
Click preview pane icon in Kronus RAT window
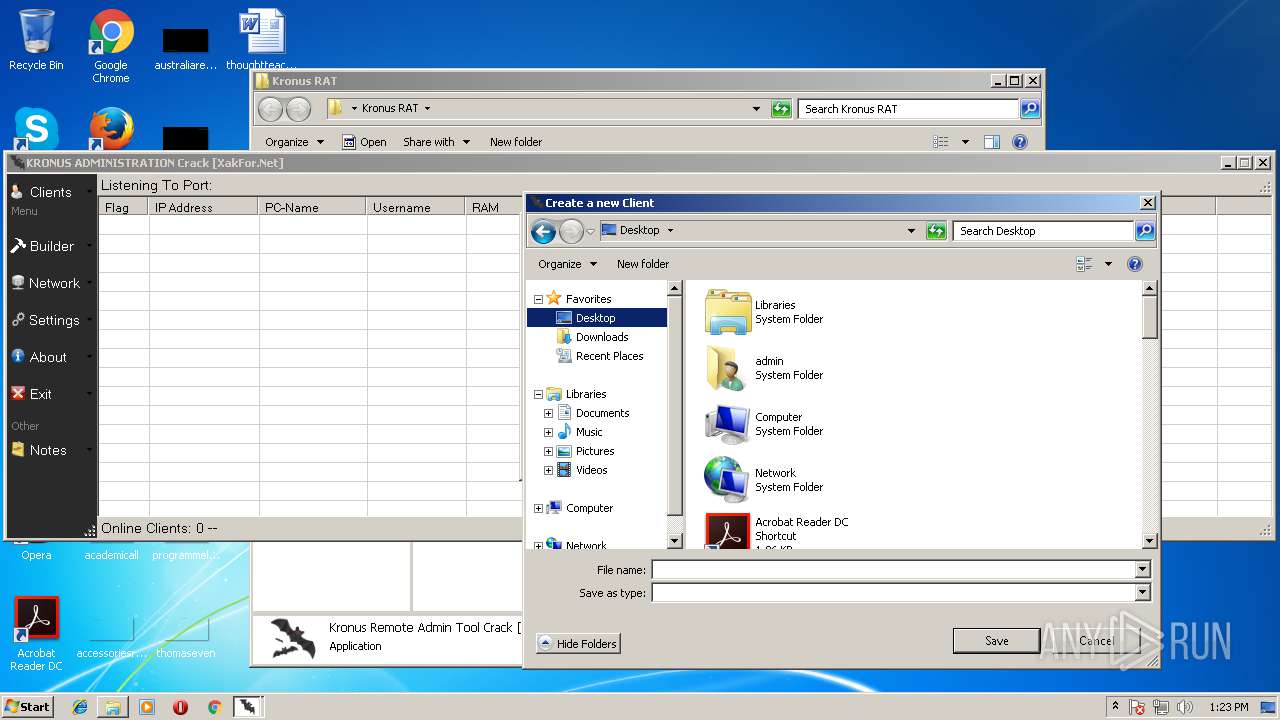pyautogui.click(x=992, y=142)
